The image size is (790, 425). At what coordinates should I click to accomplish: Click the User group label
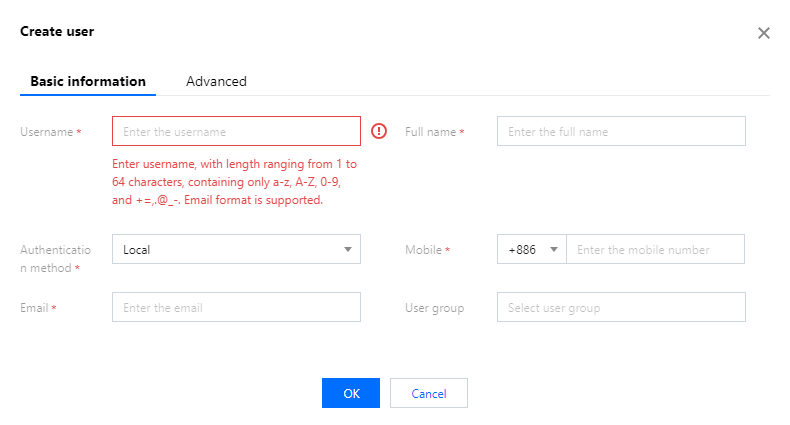434,308
